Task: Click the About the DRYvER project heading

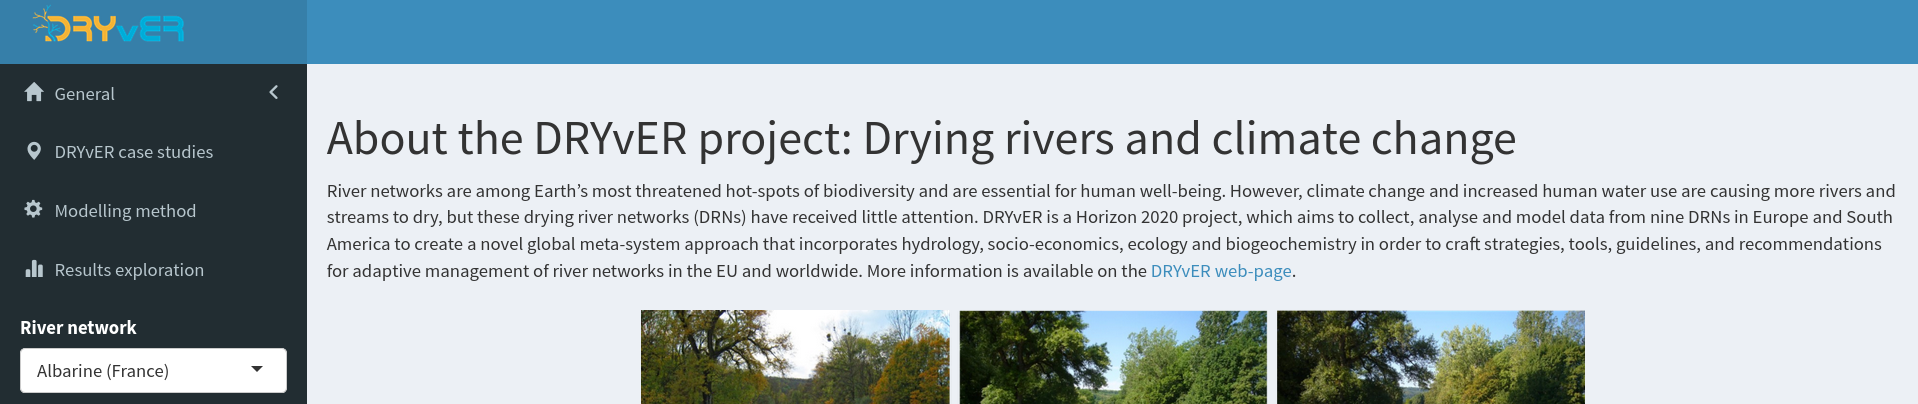Action: [x=921, y=138]
